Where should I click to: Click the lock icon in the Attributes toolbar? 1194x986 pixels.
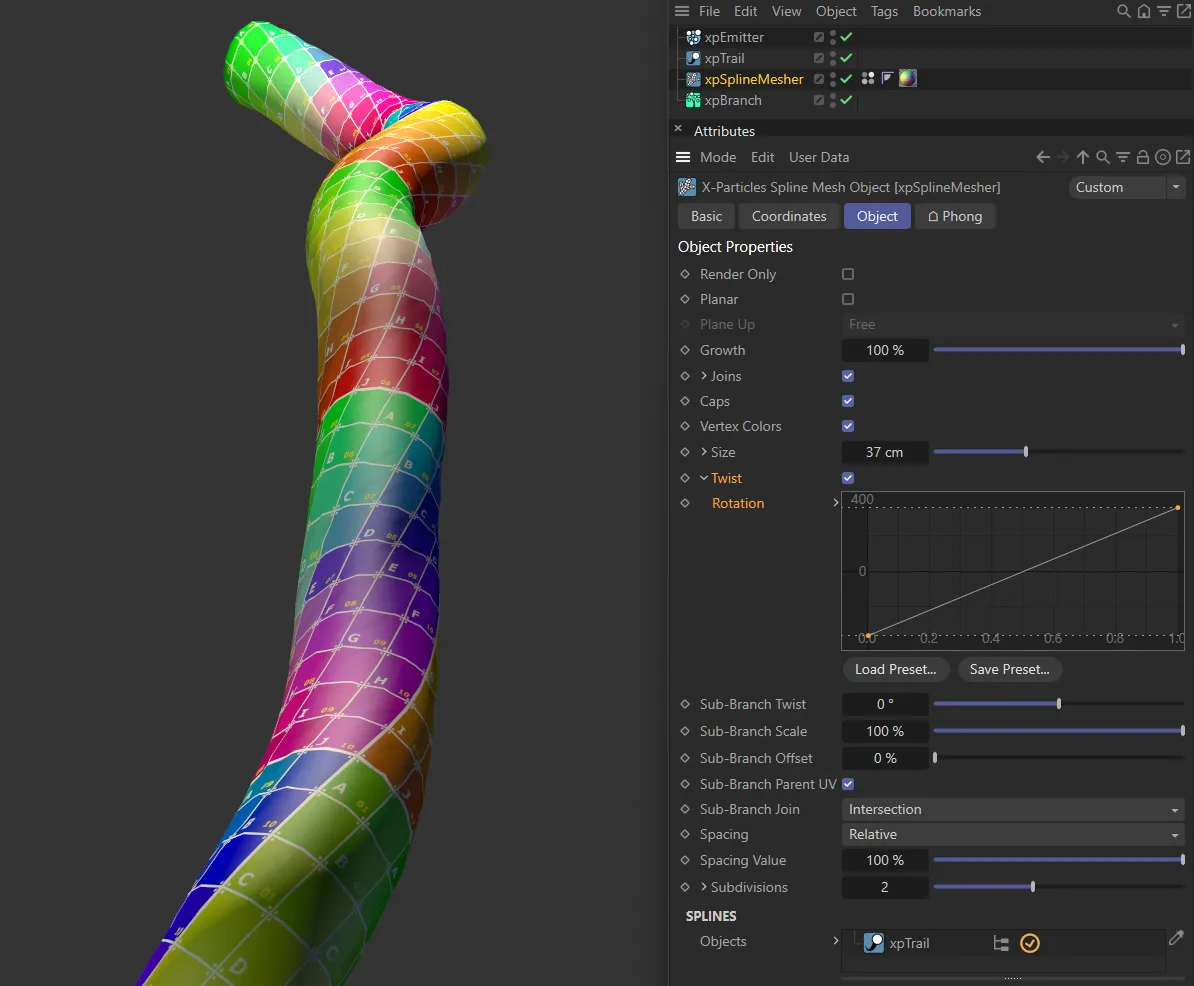point(1143,157)
